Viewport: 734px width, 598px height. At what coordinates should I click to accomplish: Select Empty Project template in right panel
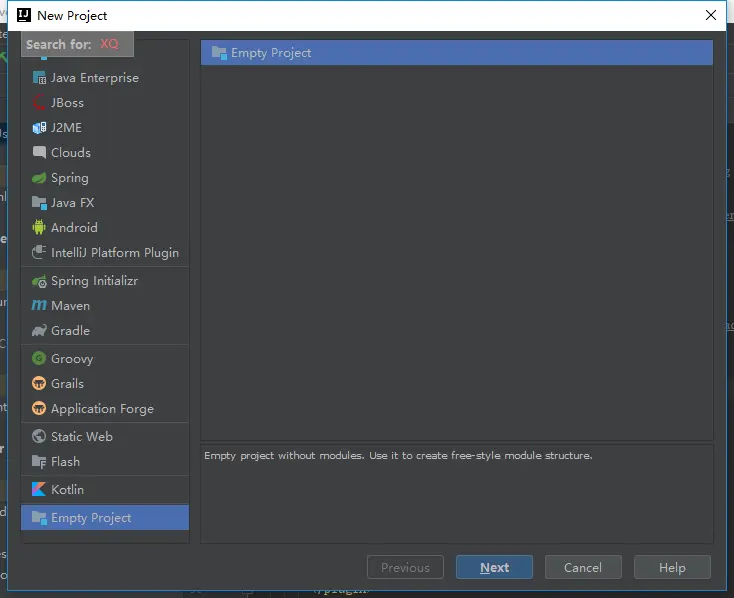pyautogui.click(x=457, y=53)
